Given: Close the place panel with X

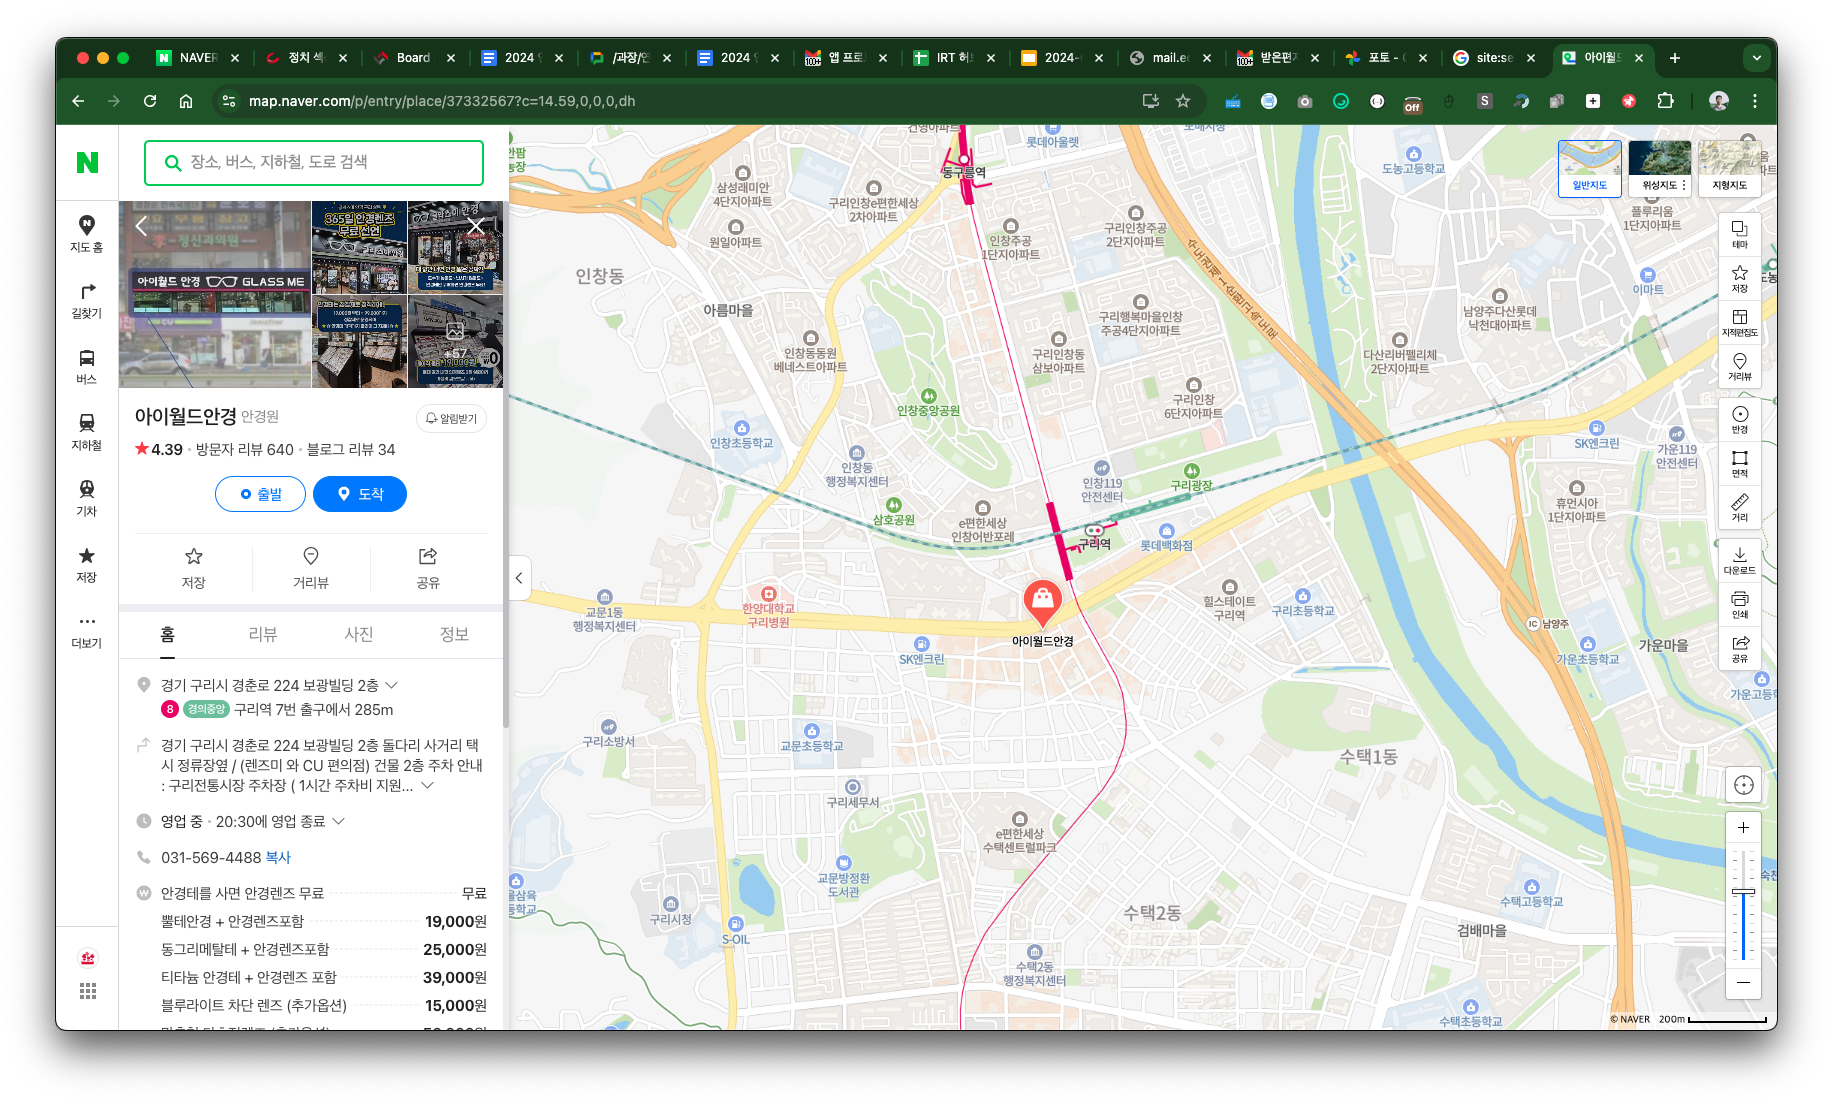Looking at the screenshot, I should point(476,226).
